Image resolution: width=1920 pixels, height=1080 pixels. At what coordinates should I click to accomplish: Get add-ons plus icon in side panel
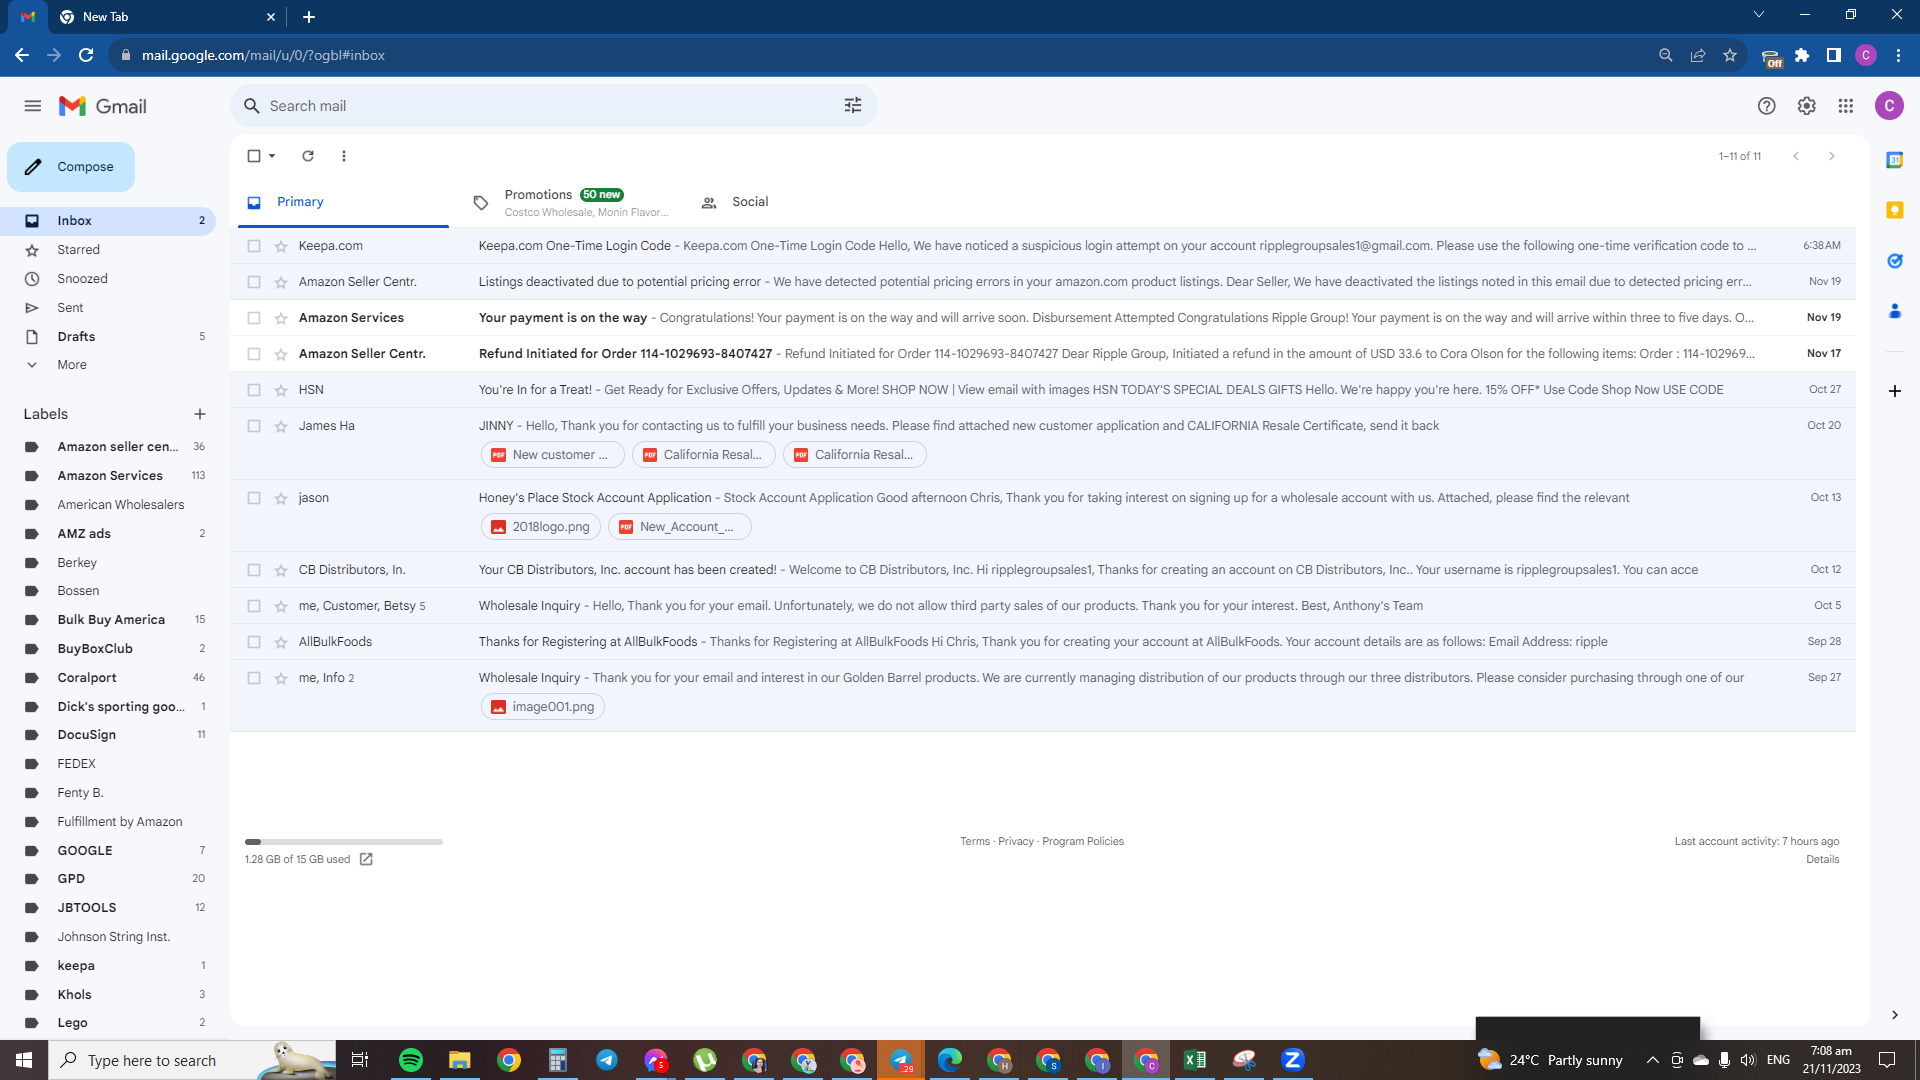point(1895,391)
